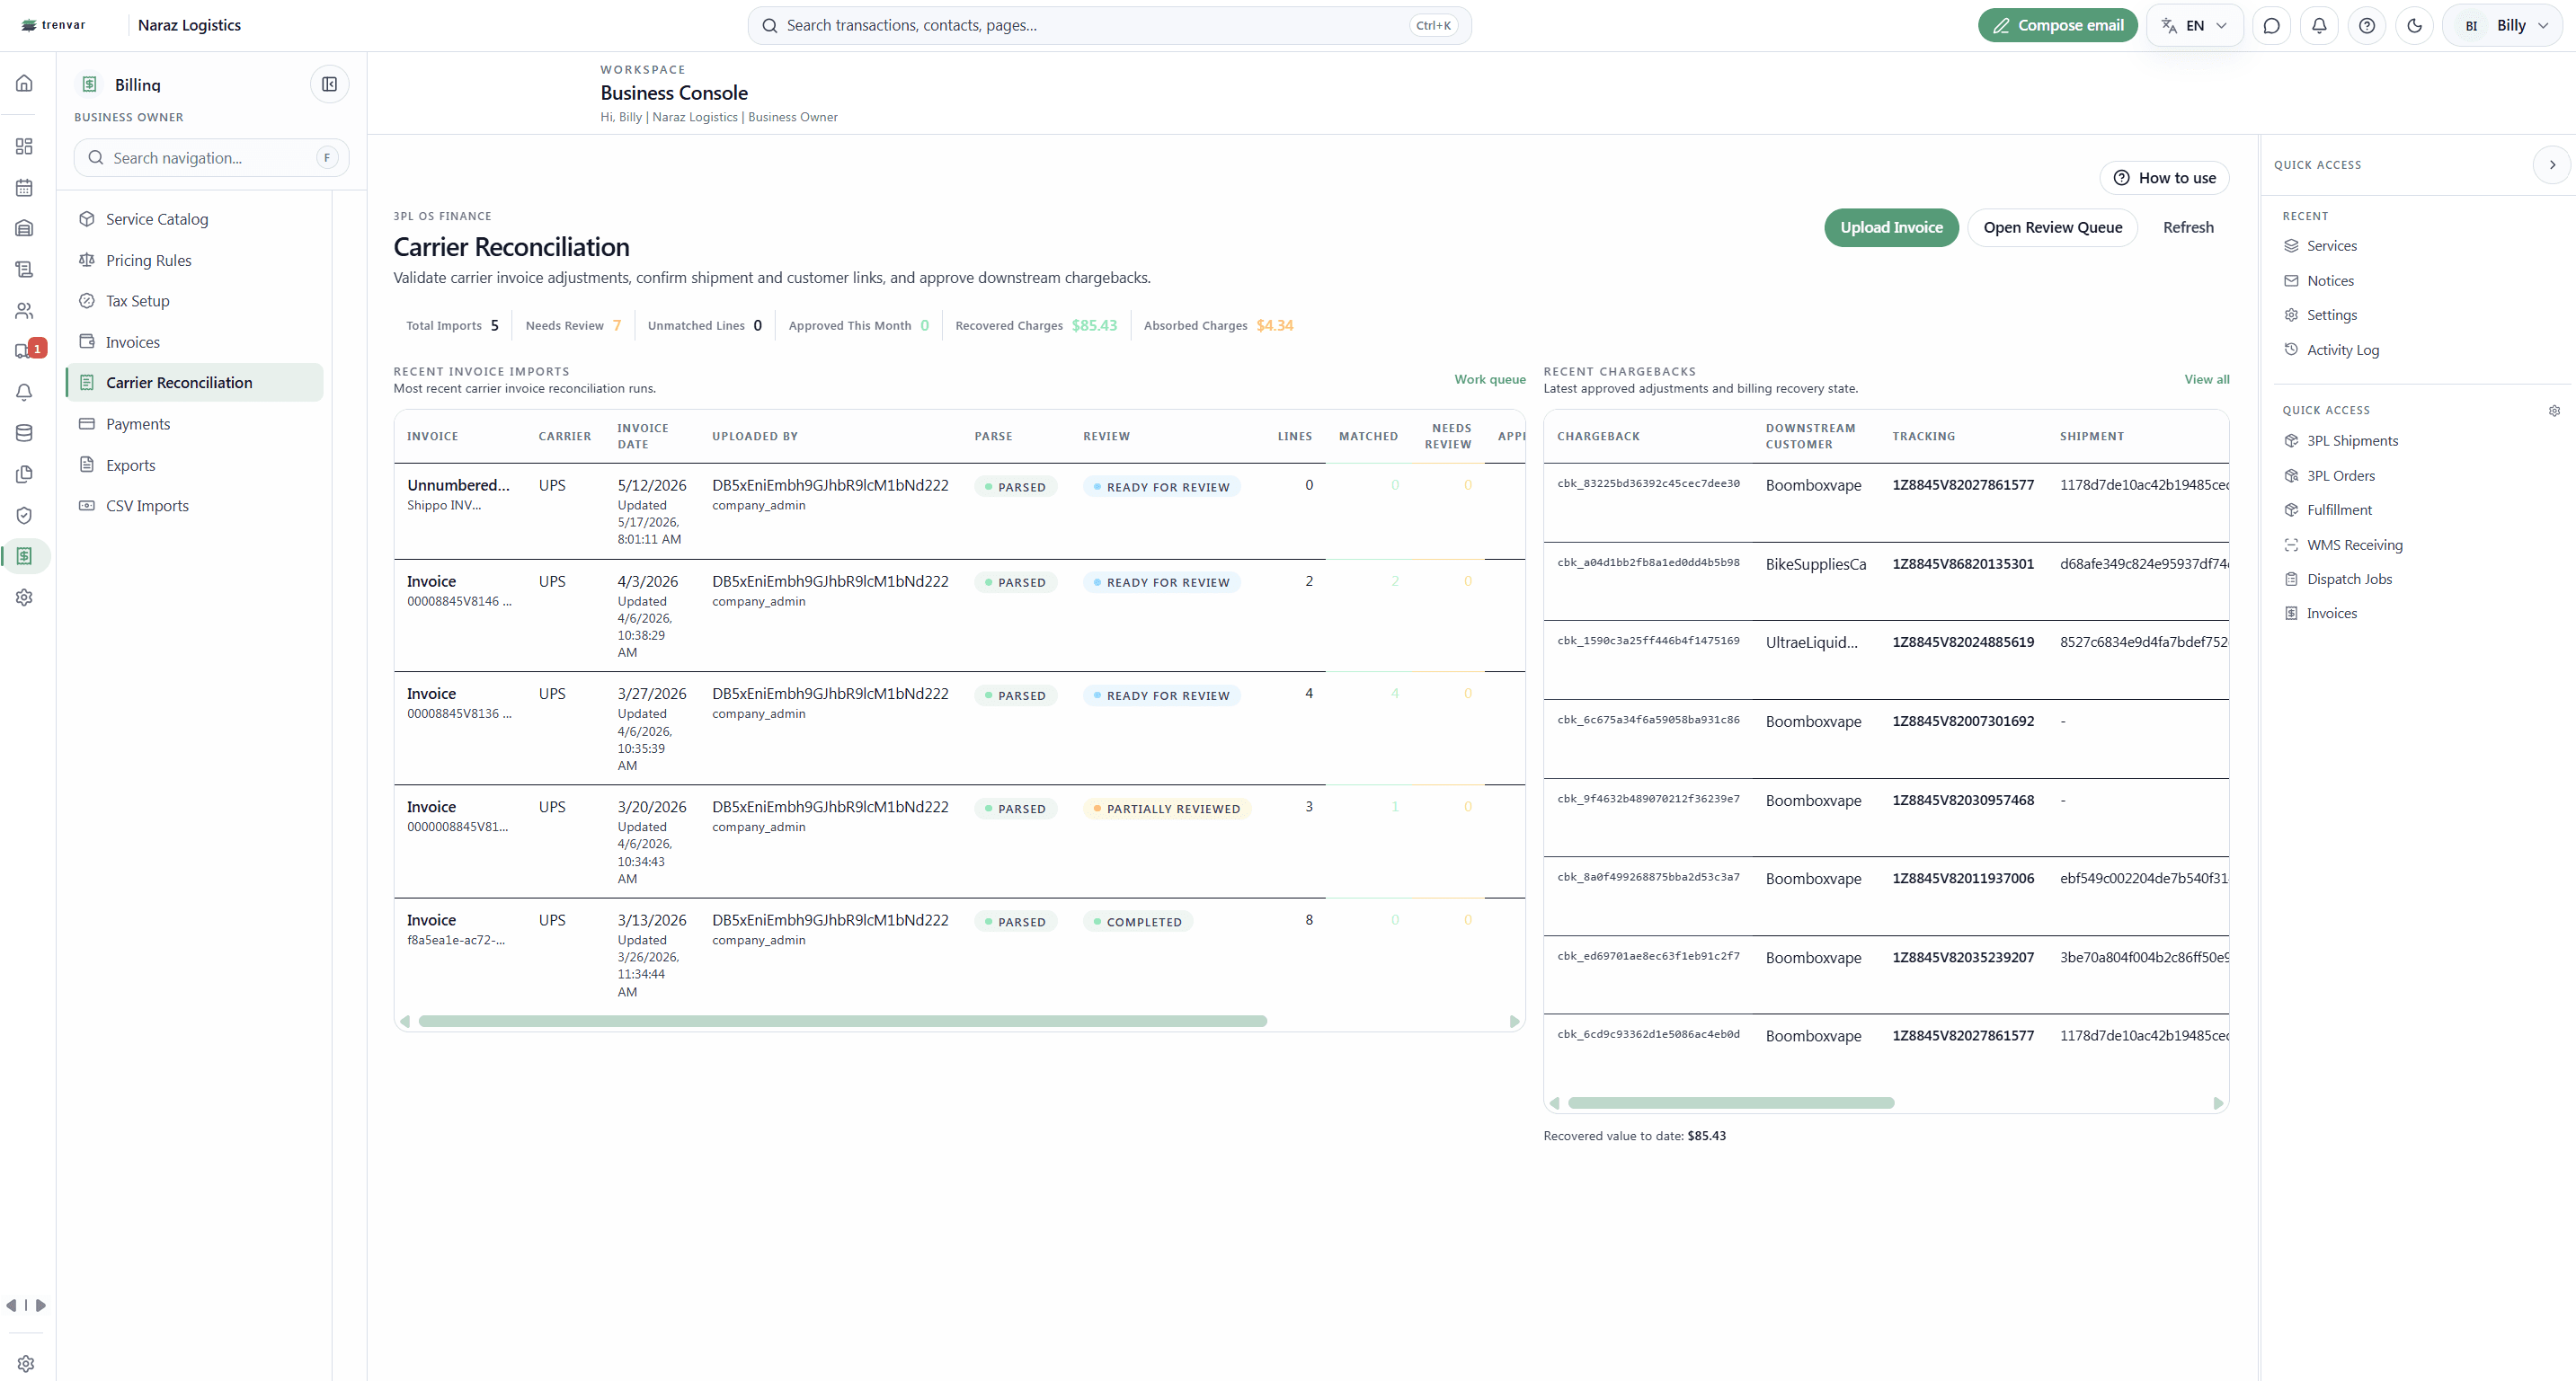Click Compose email button
The width and height of the screenshot is (2576, 1381).
tap(2057, 26)
